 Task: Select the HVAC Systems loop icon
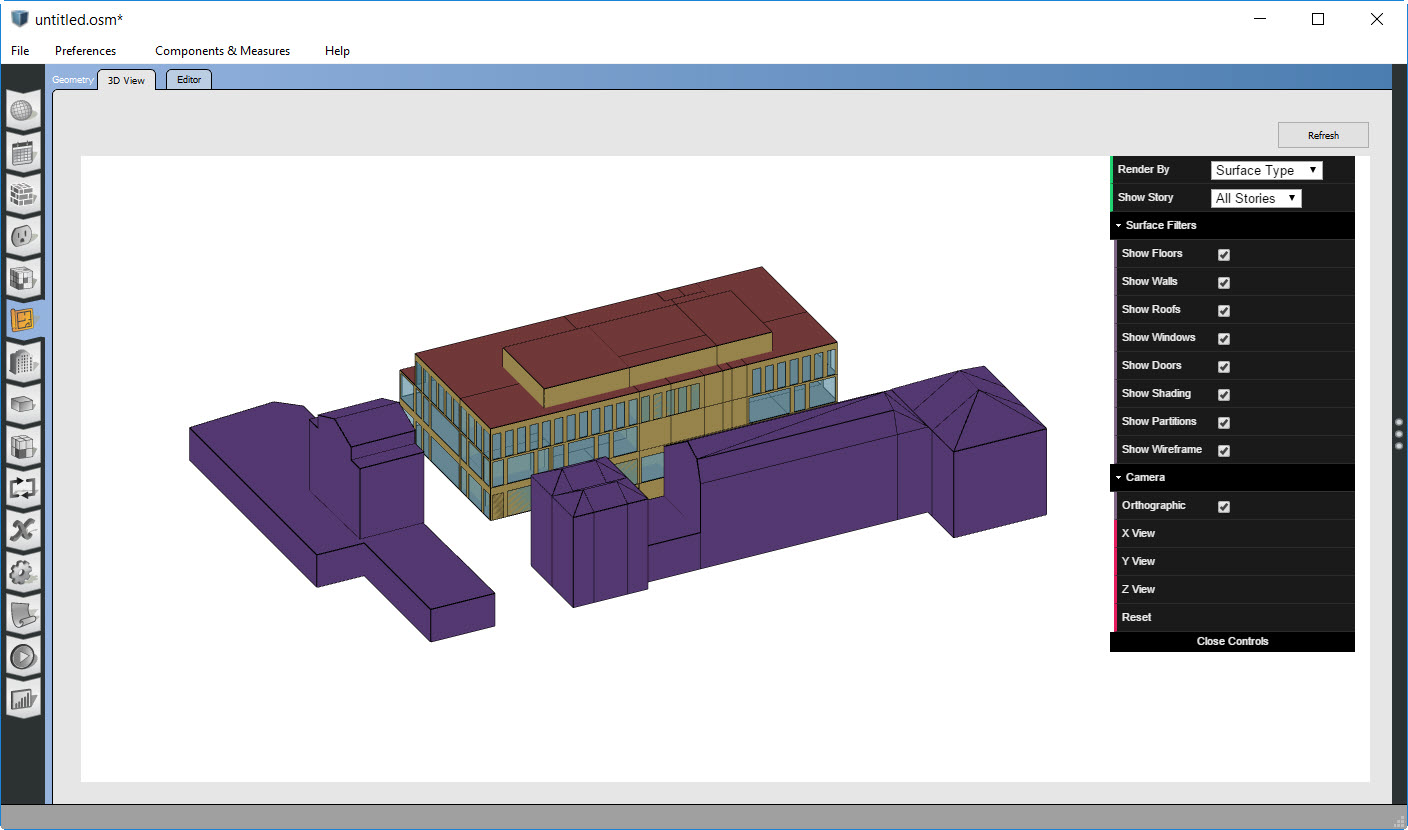[x=23, y=488]
